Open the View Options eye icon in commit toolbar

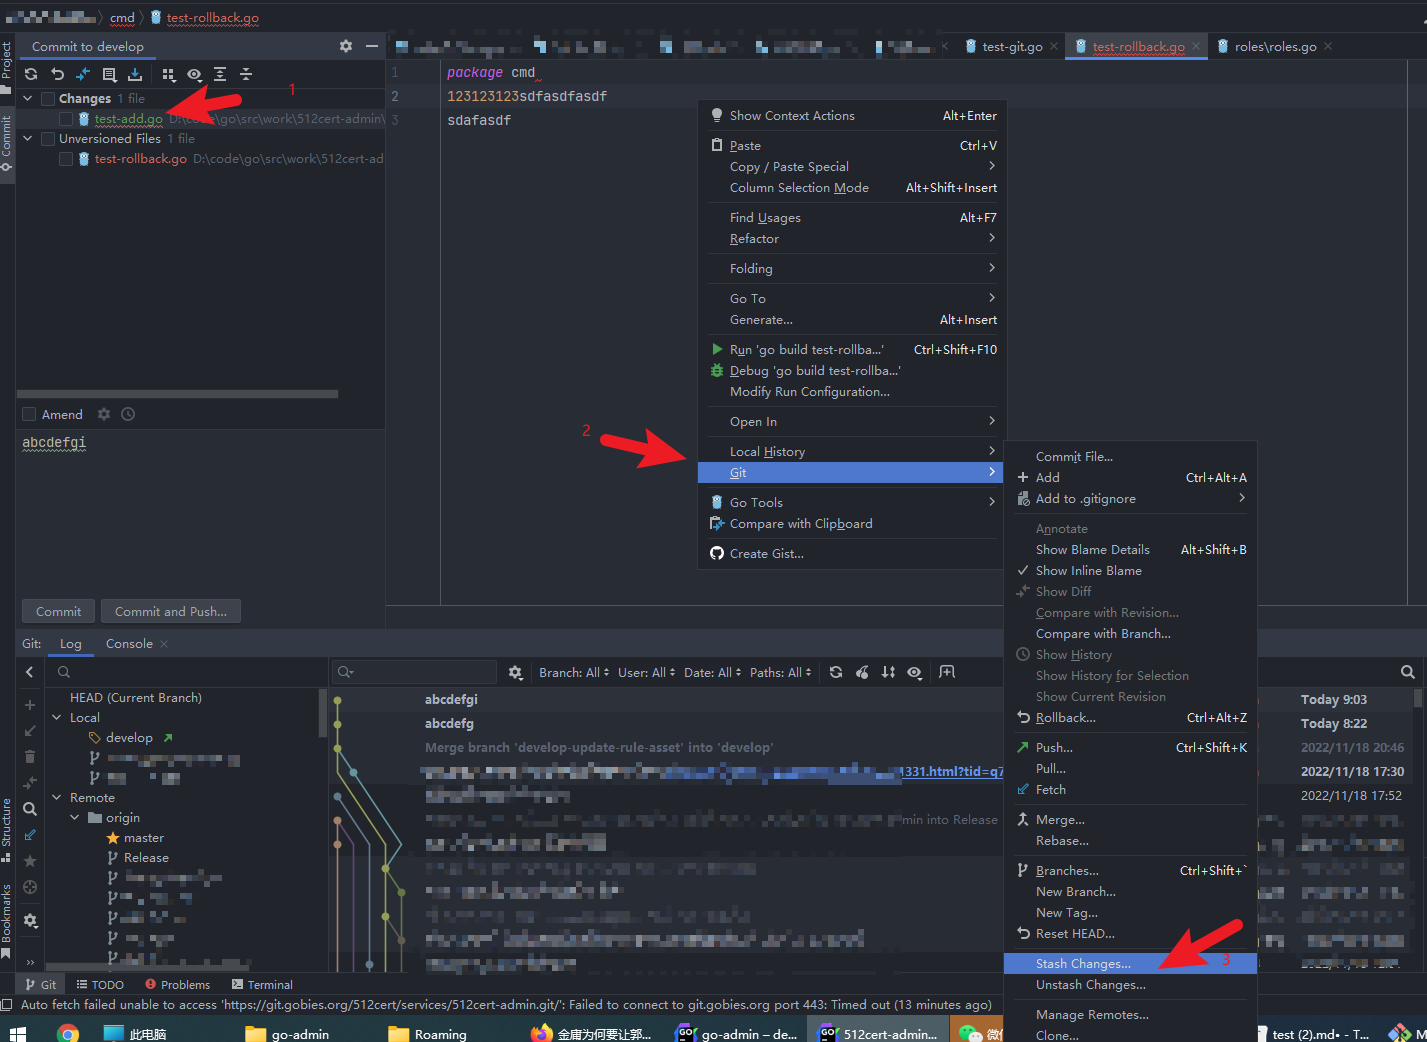point(194,74)
